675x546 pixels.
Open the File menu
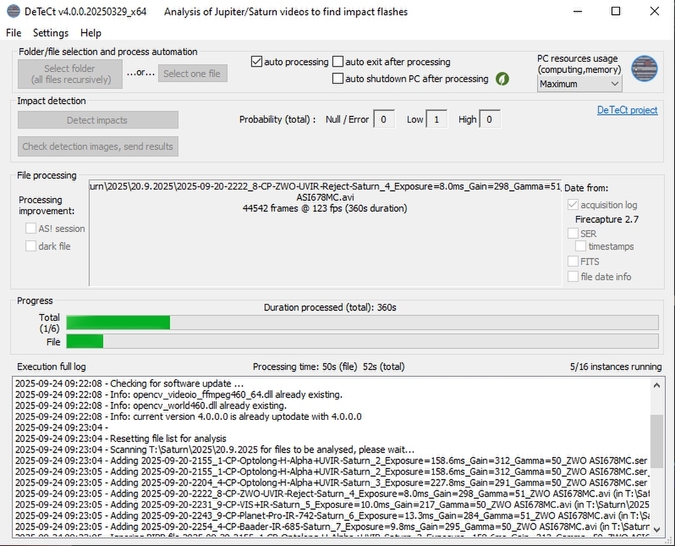pos(13,33)
